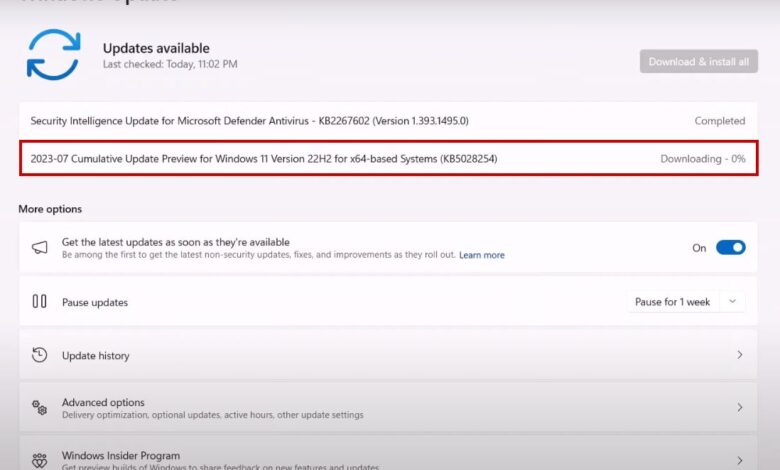Click the blue sync arrows update icon
The image size is (780, 470).
coord(53,55)
